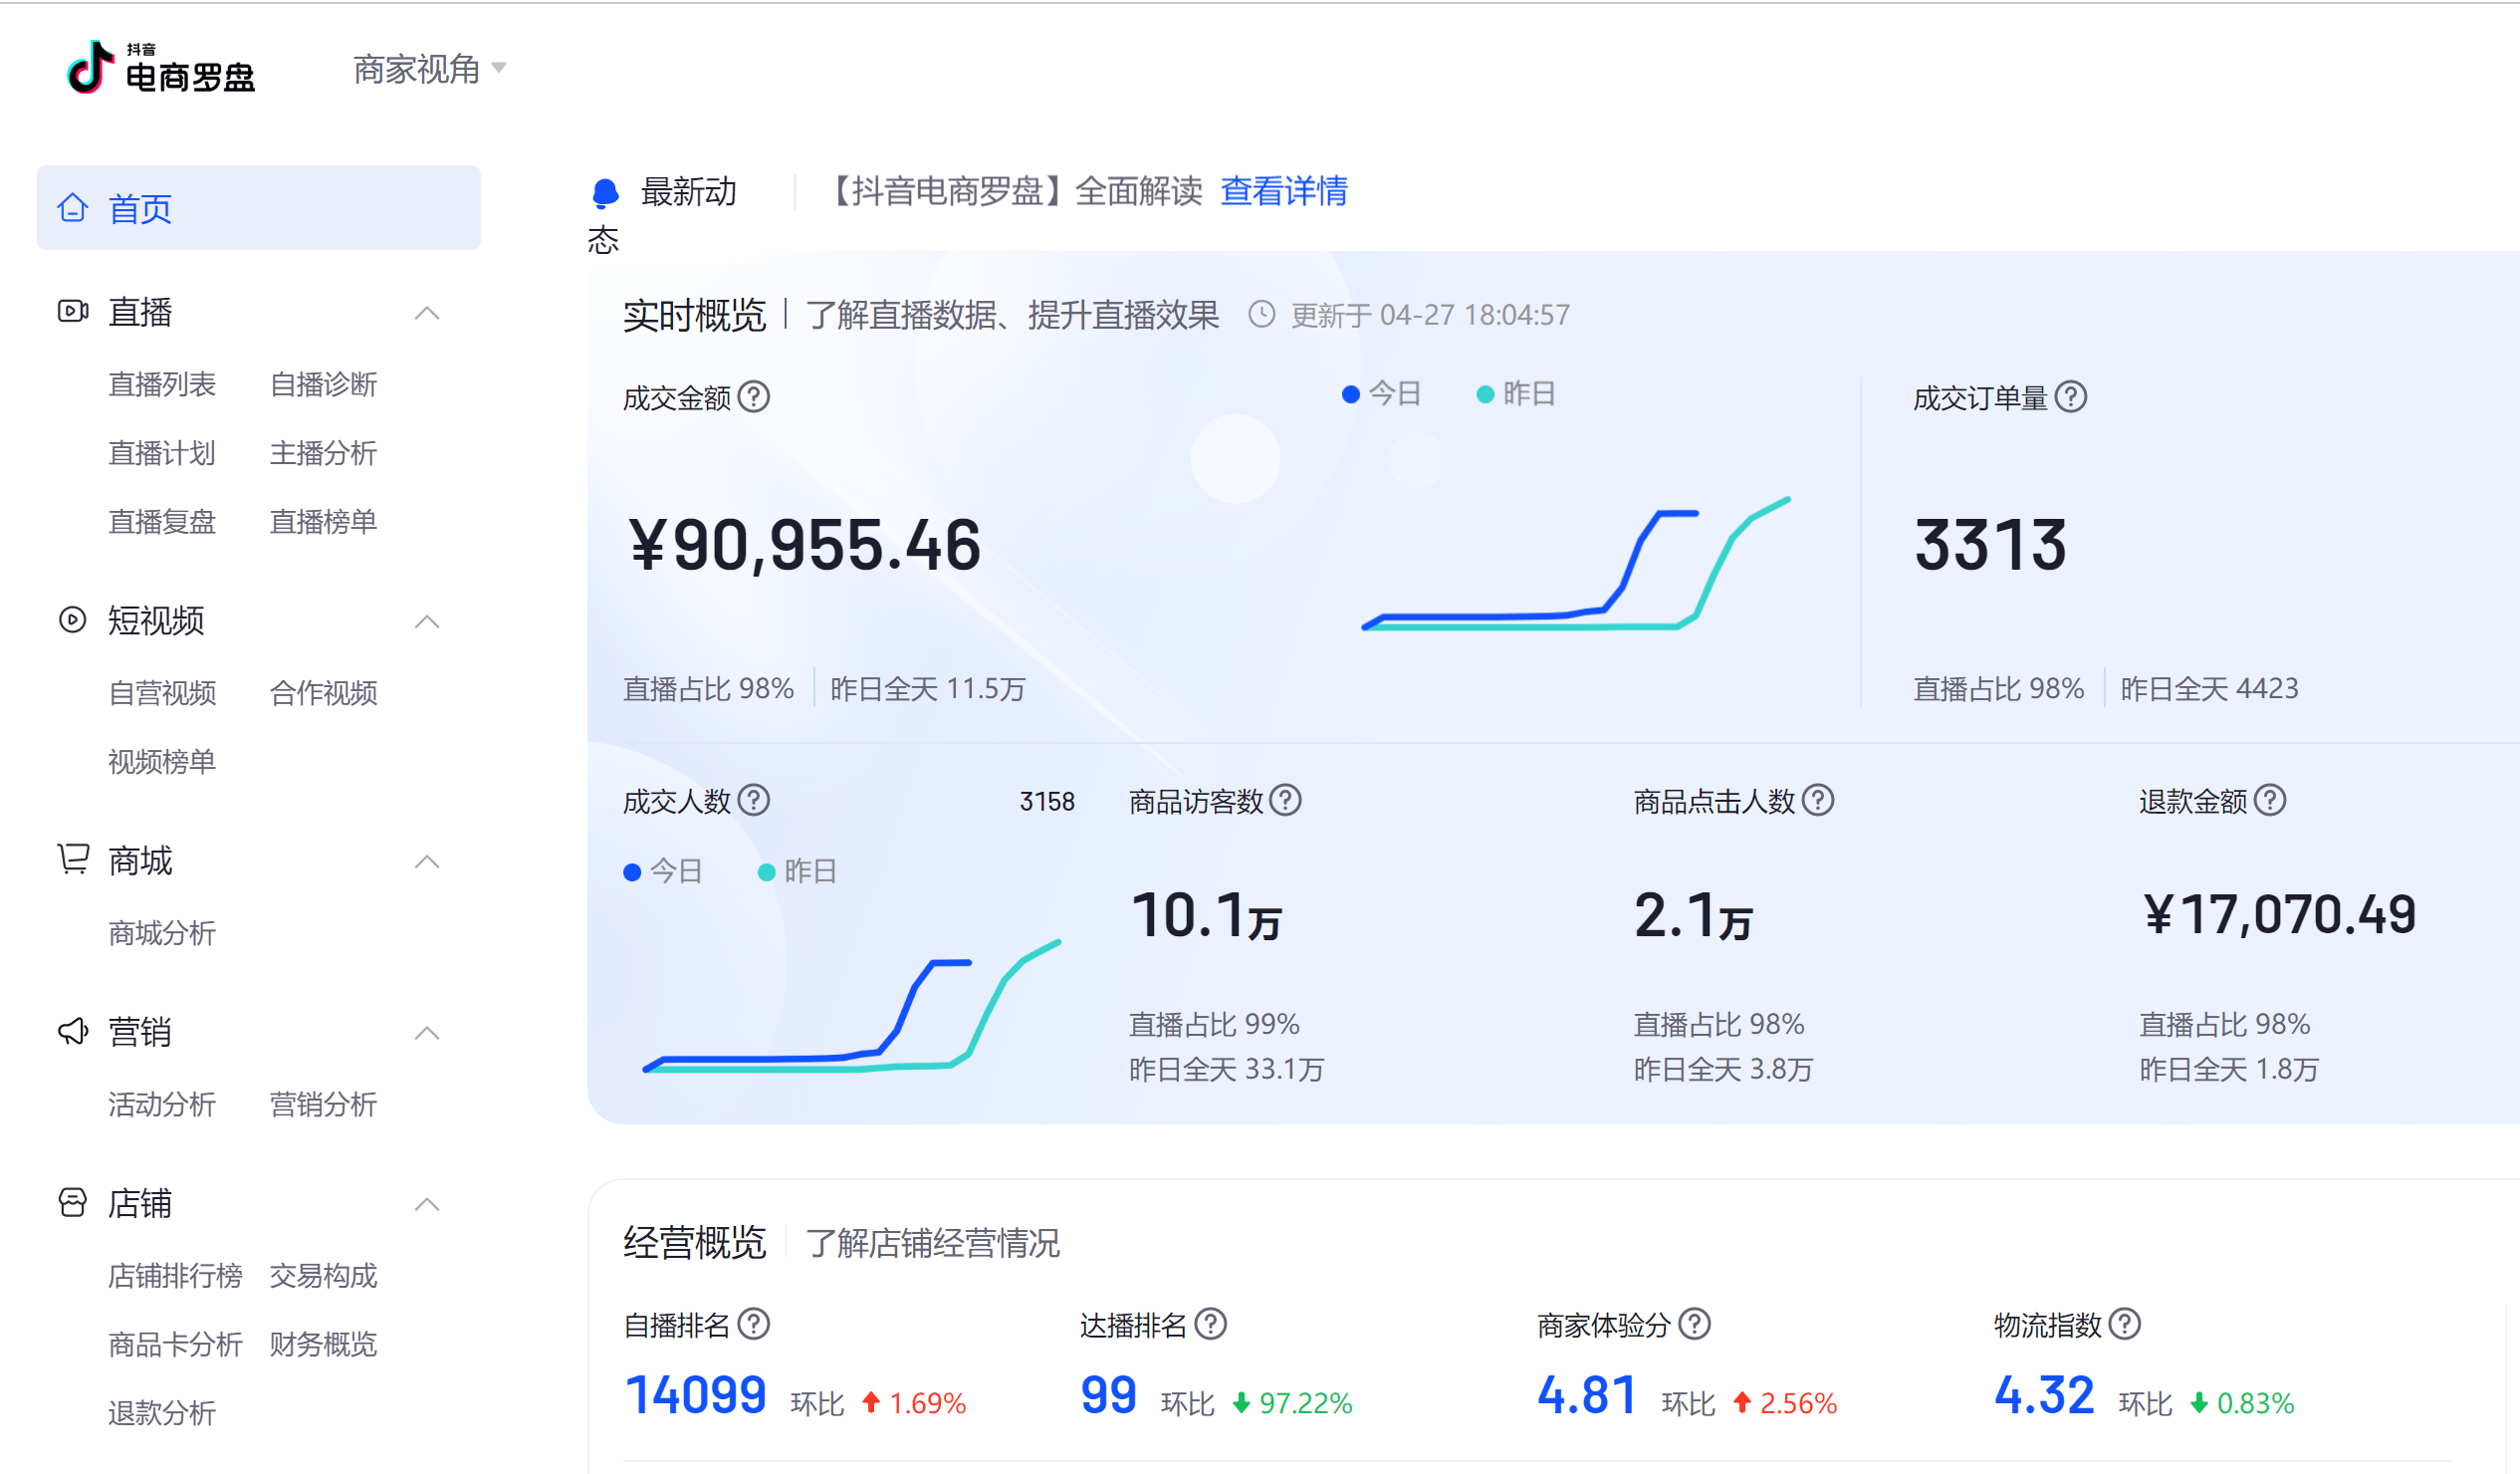
Task: Click the 达播排名 value 99
Action: (x=1109, y=1395)
